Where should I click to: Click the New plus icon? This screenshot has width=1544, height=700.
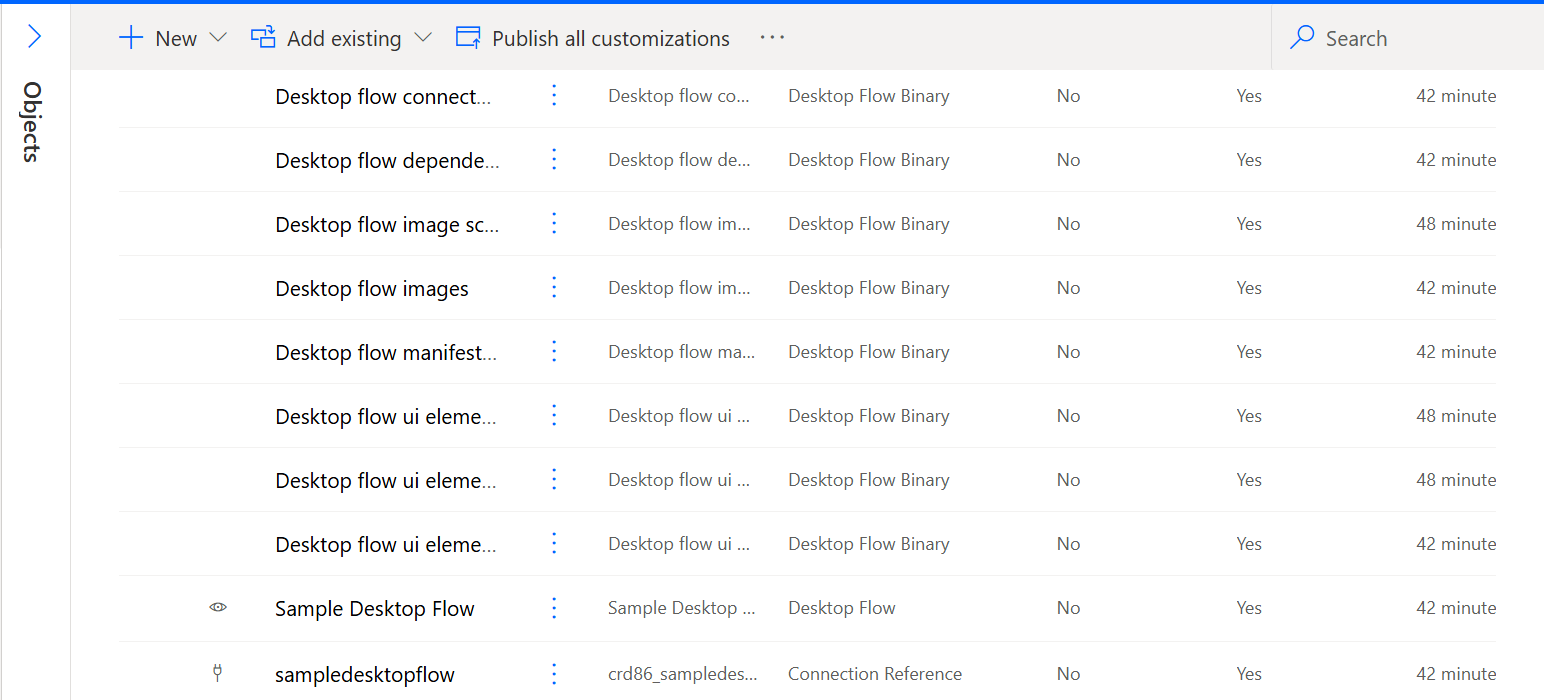pyautogui.click(x=131, y=37)
